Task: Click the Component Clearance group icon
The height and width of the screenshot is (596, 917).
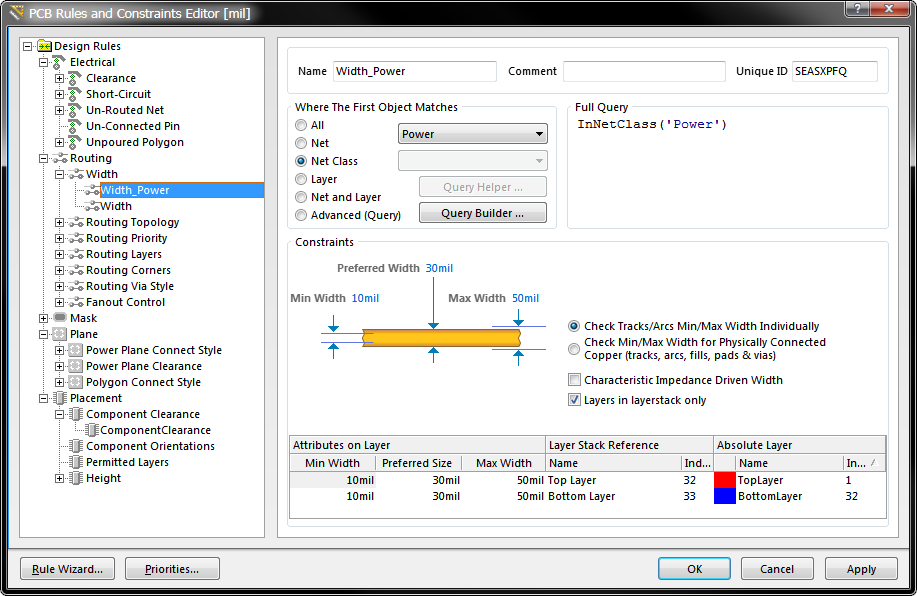Action: click(75, 414)
